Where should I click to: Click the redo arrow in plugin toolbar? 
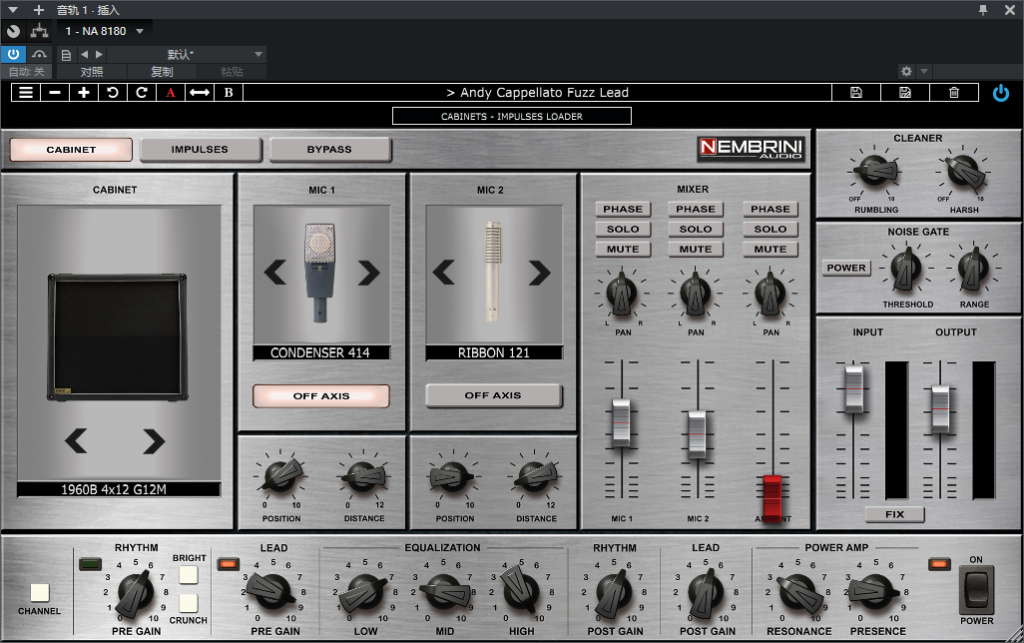pos(142,93)
